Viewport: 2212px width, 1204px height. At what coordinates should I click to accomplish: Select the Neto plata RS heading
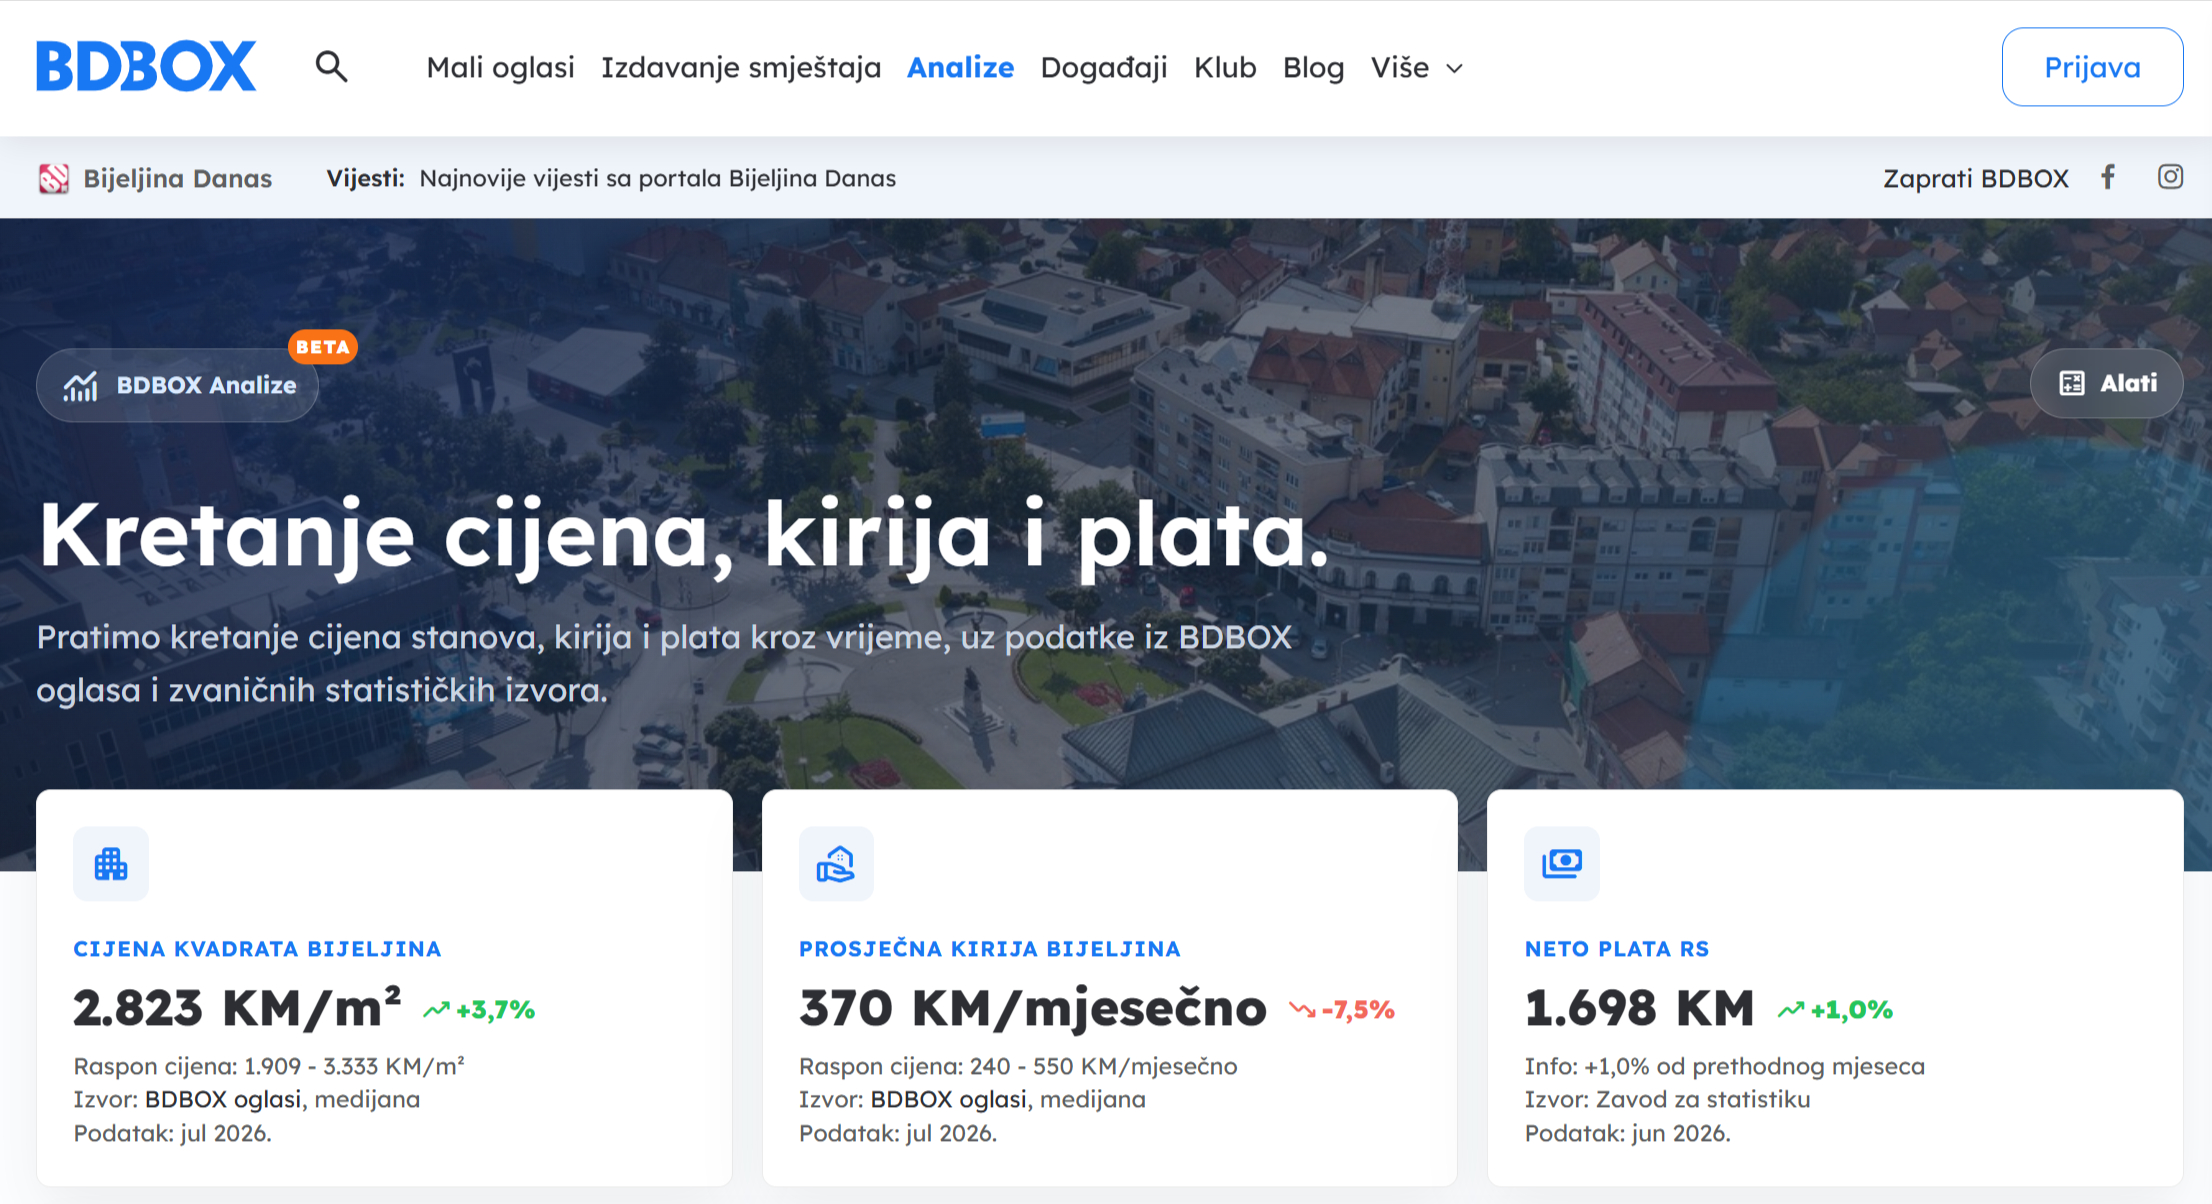point(1617,949)
